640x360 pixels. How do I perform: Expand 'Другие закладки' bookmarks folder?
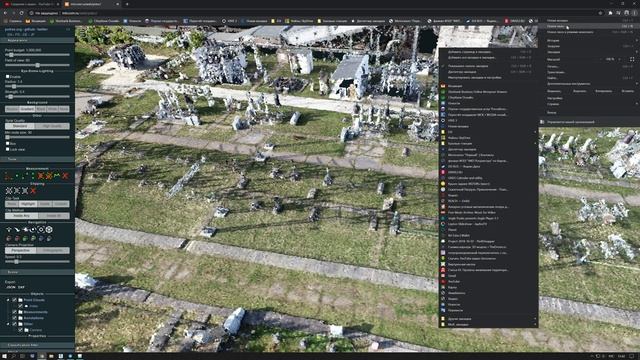[488, 319]
